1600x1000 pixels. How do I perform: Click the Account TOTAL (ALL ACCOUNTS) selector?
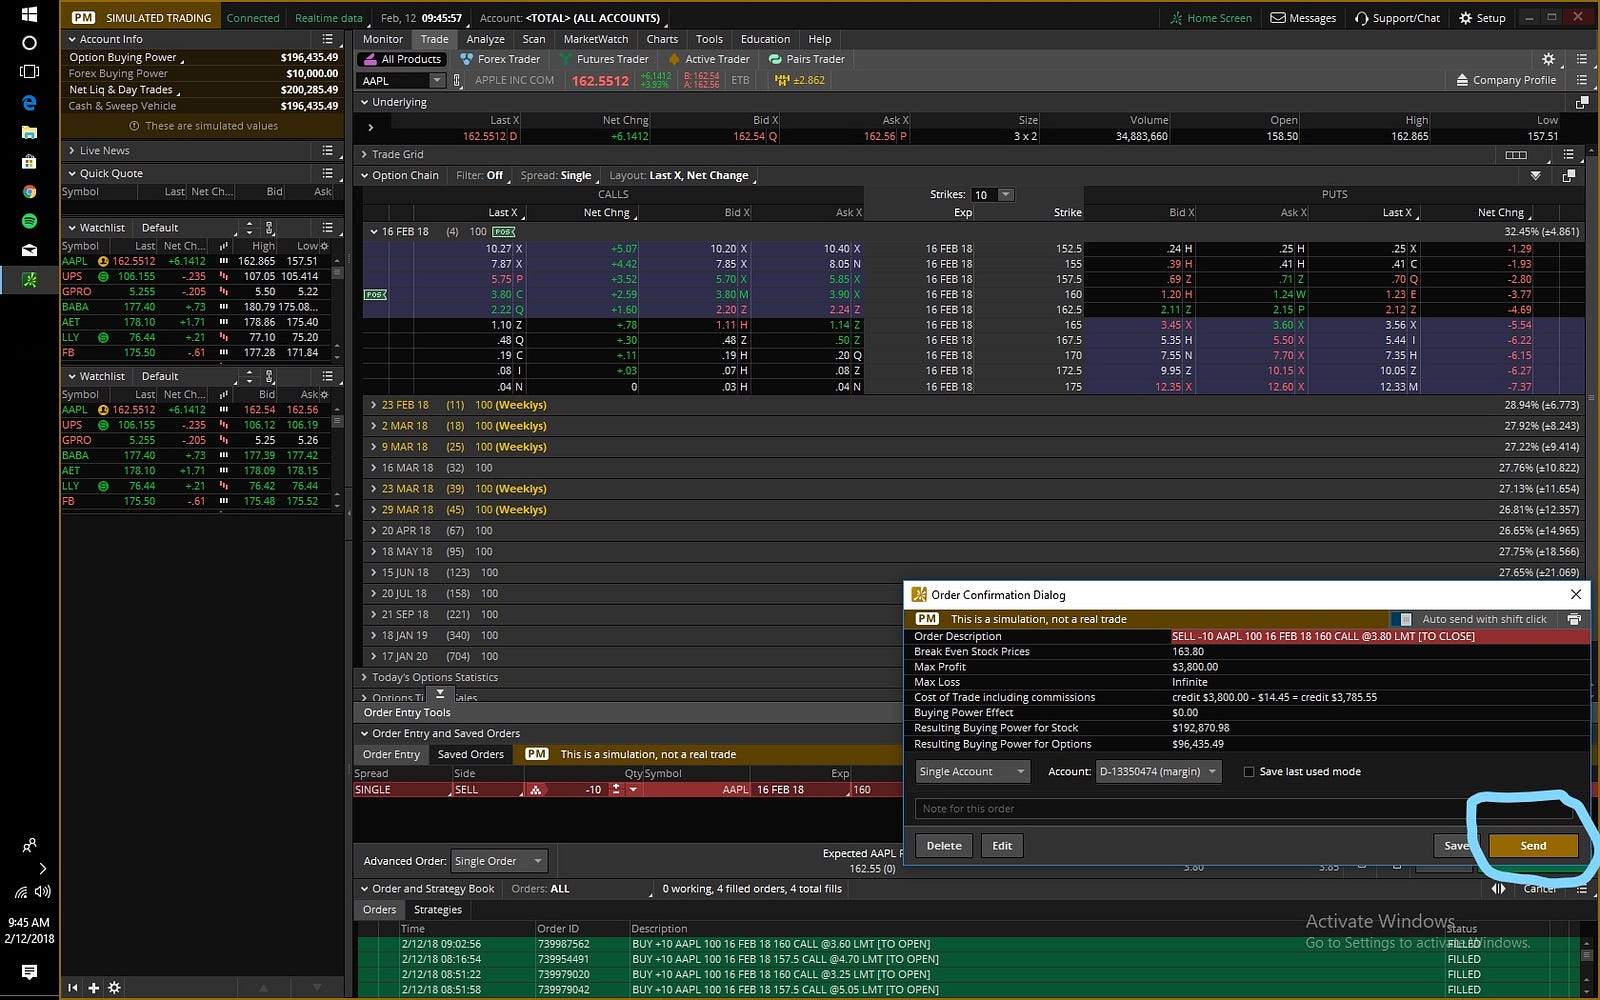point(571,18)
